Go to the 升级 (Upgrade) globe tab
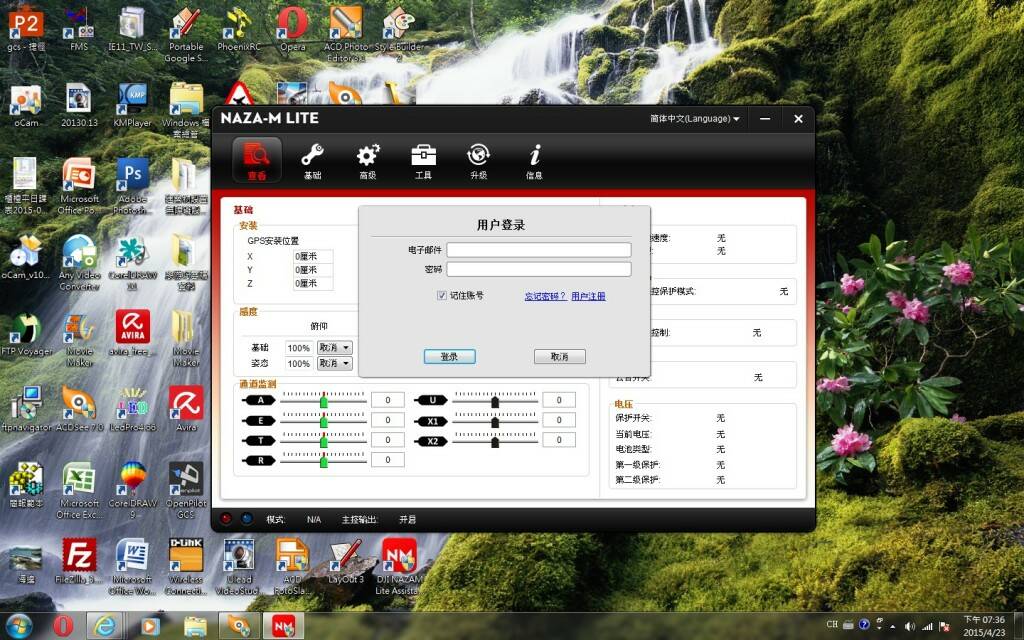 pyautogui.click(x=479, y=161)
